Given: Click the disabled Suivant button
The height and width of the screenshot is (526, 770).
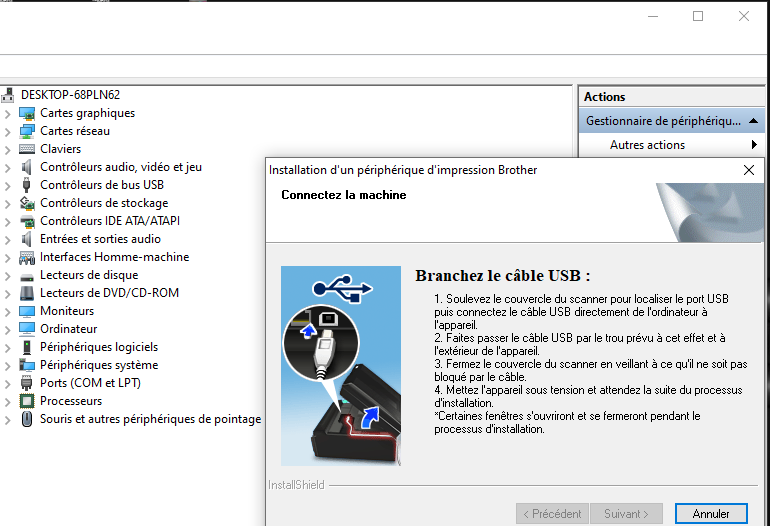Looking at the screenshot, I should pos(626,514).
